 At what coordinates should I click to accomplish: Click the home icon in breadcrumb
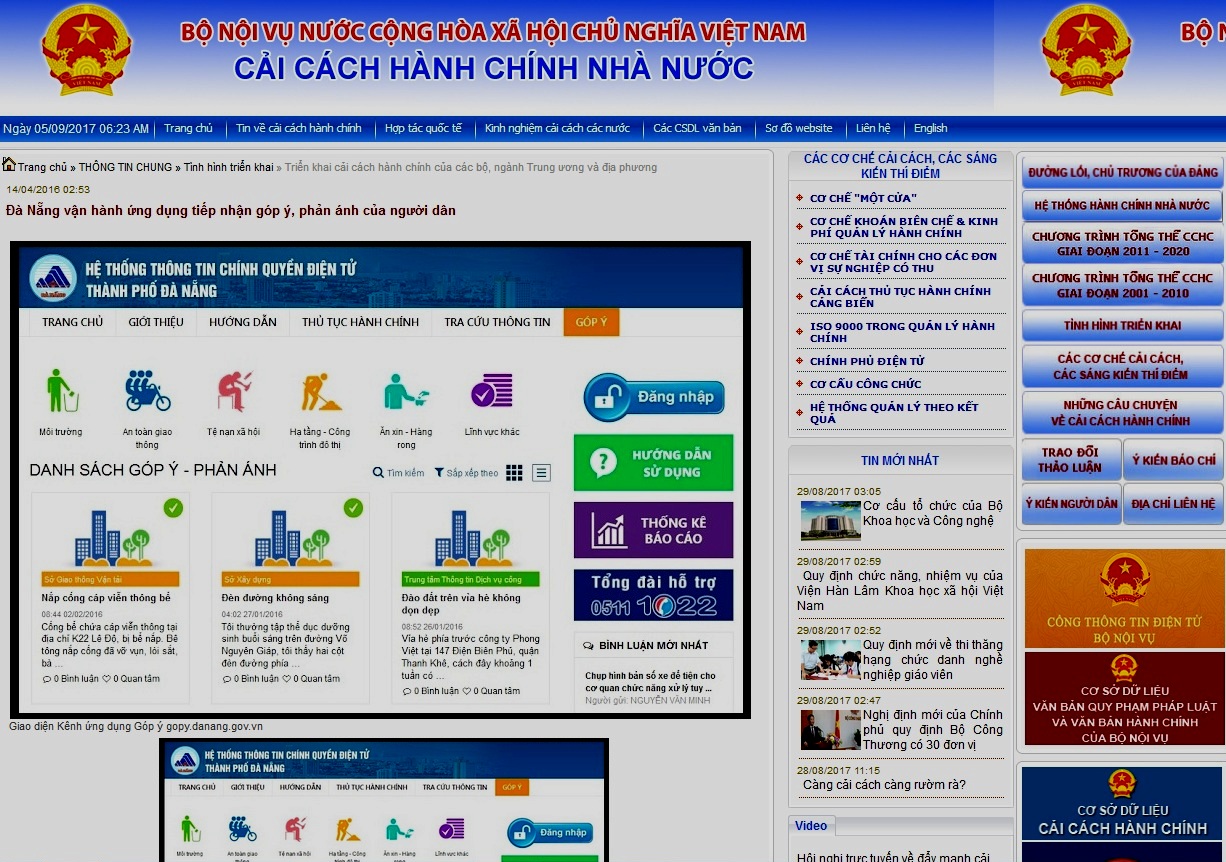pyautogui.click(x=9, y=165)
